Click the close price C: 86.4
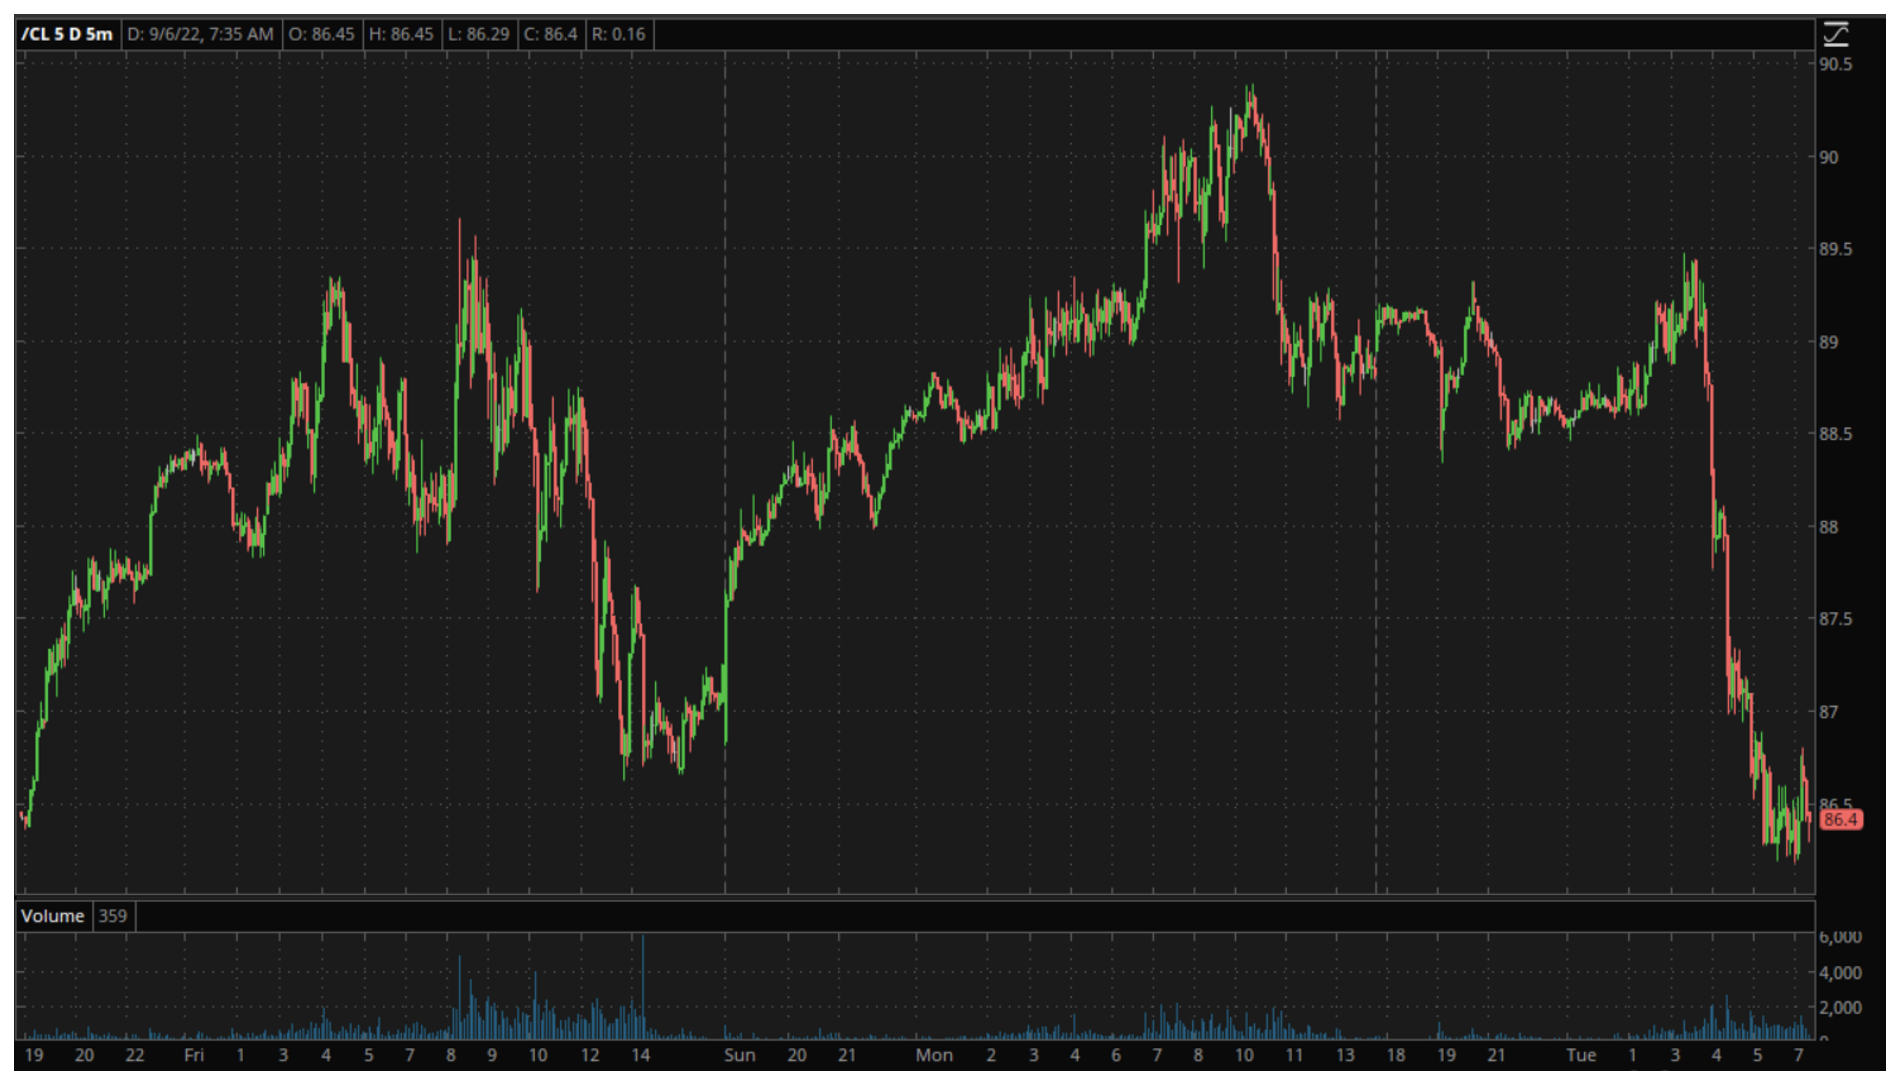The height and width of the screenshot is (1082, 1902). click(x=550, y=34)
